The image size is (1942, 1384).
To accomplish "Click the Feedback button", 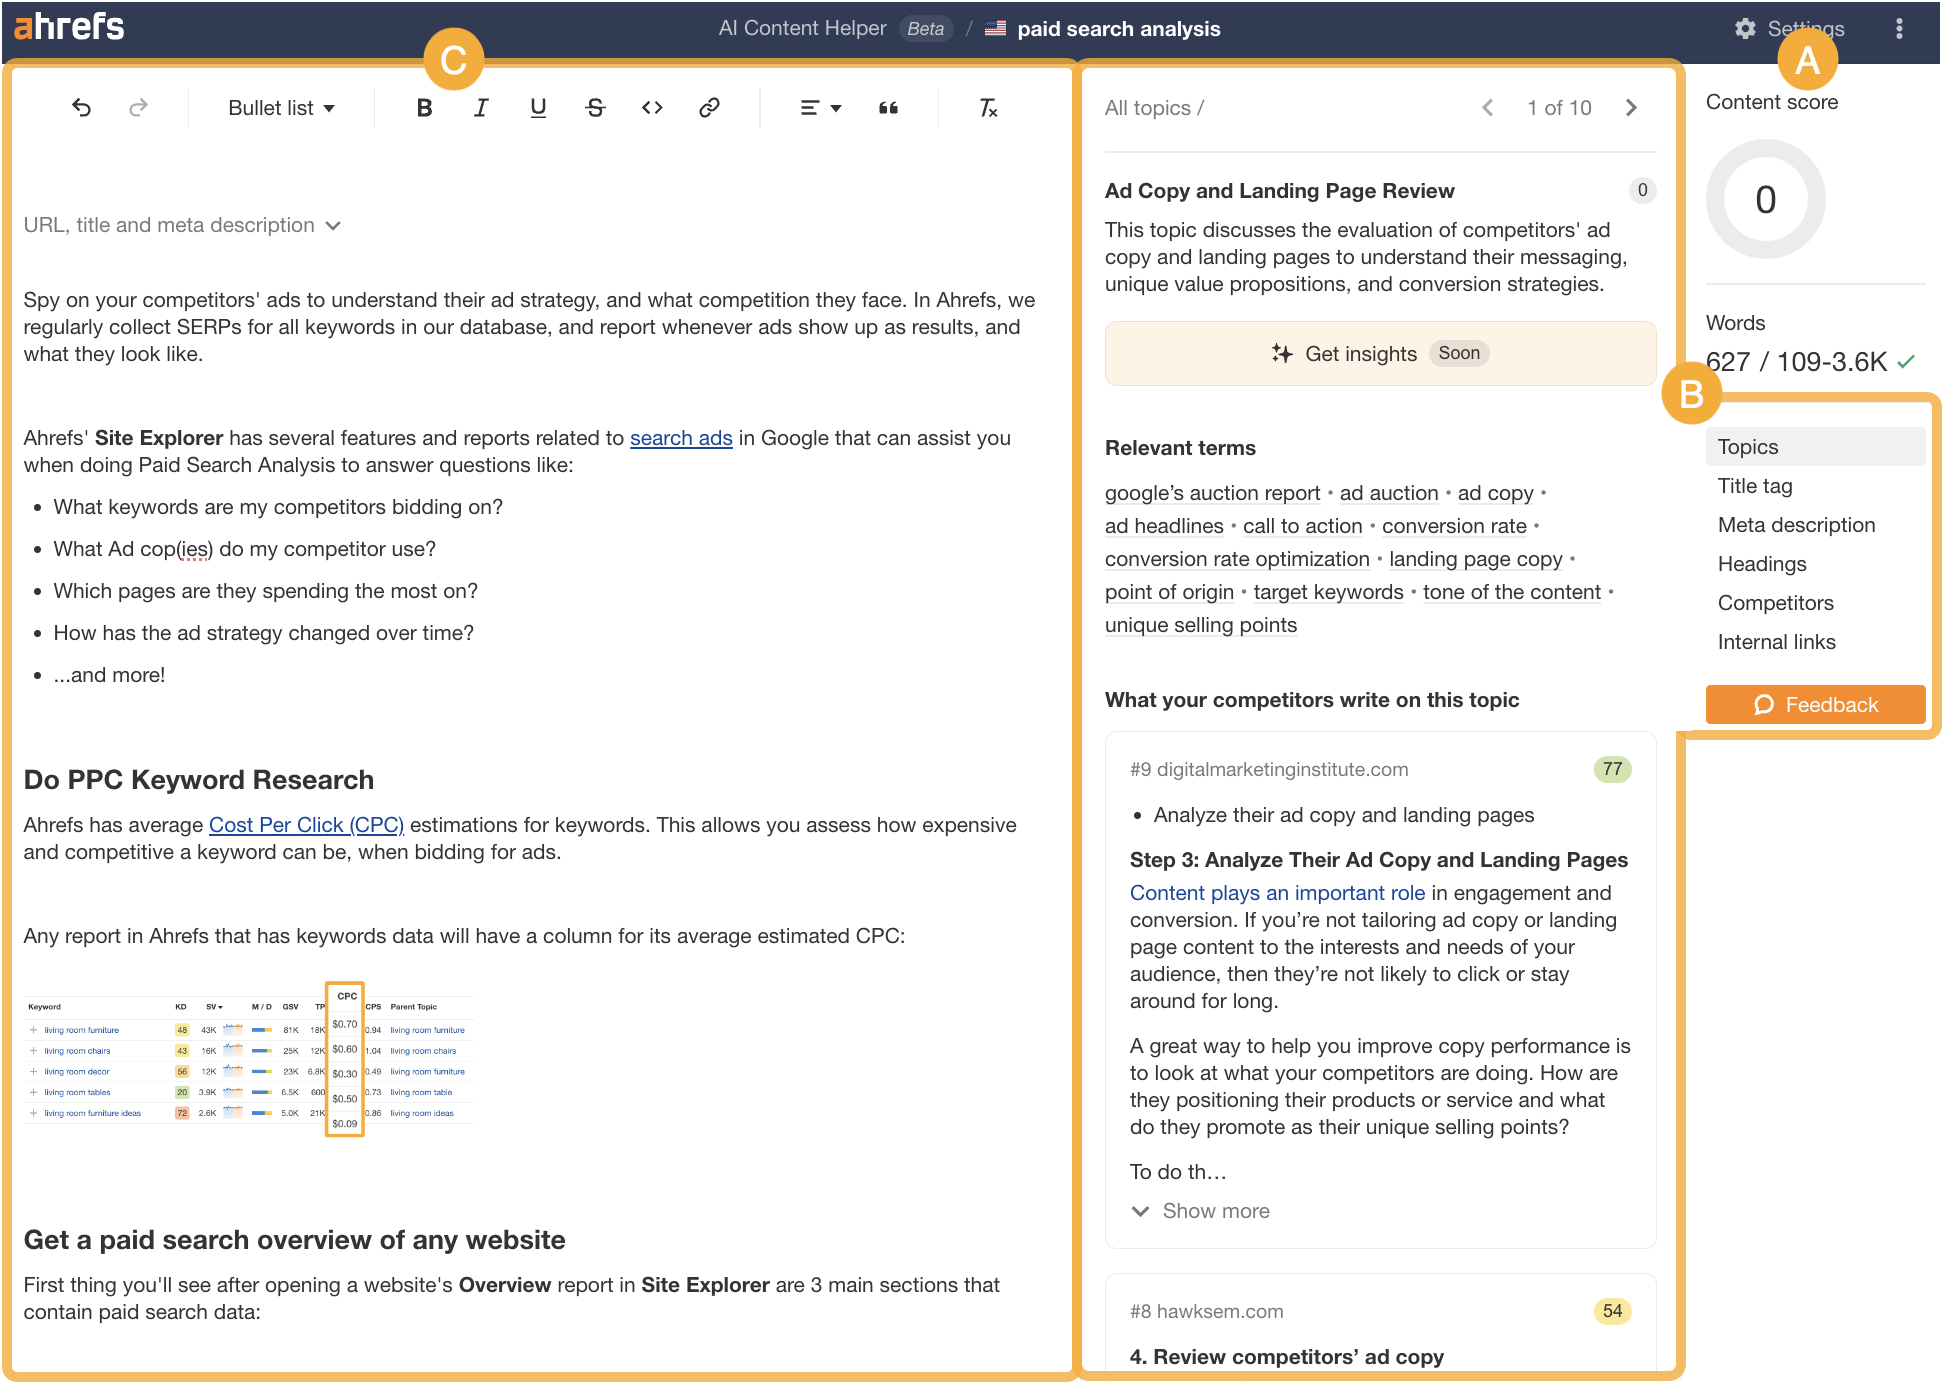I will [x=1815, y=705].
